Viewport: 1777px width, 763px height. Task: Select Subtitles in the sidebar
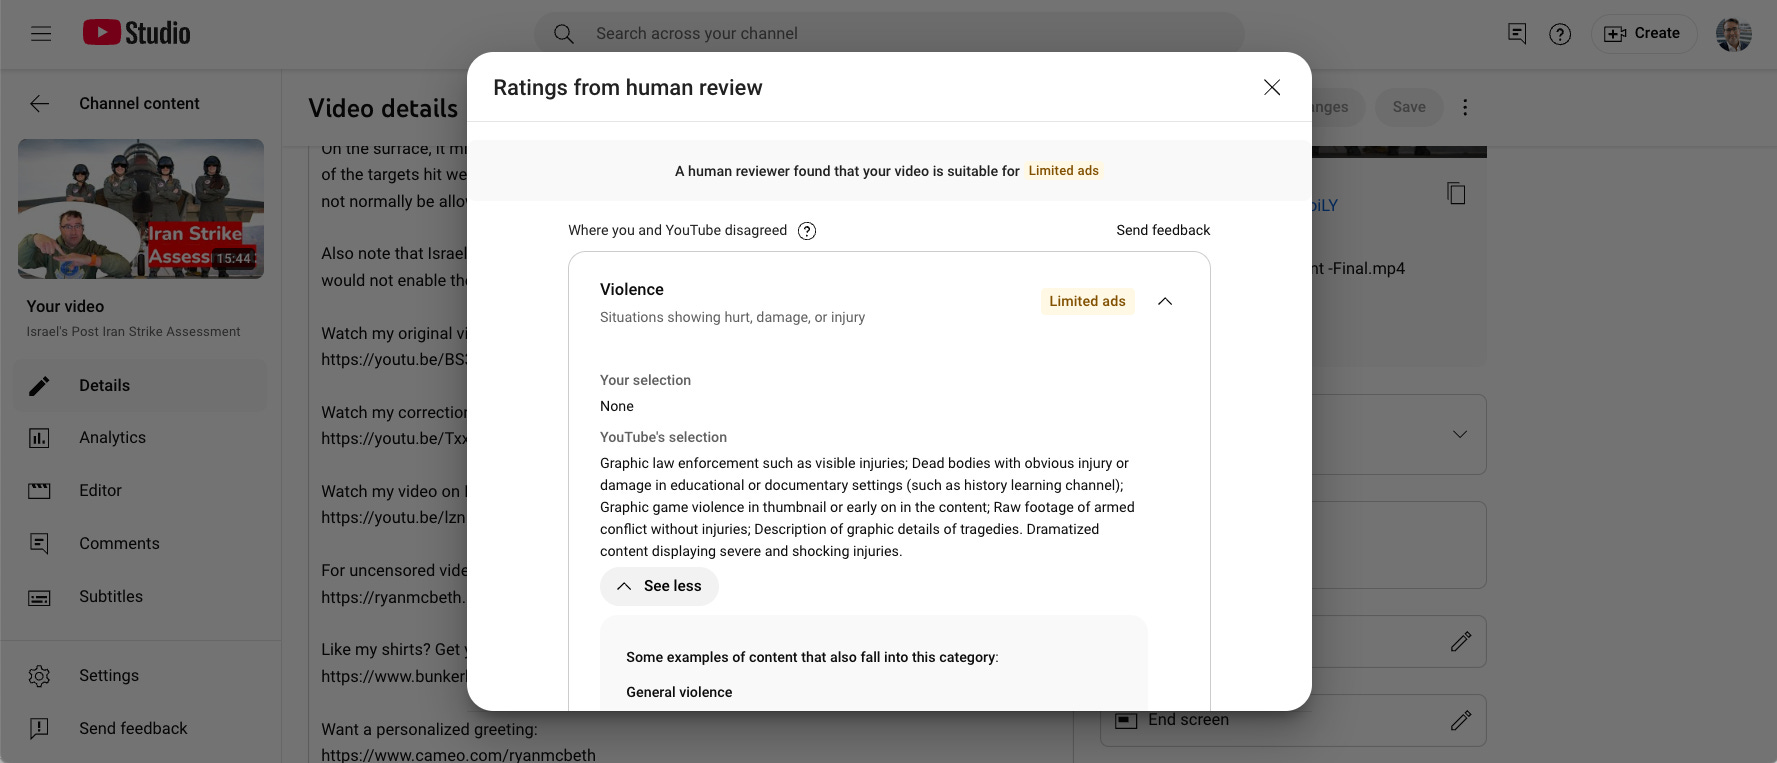pos(141,597)
